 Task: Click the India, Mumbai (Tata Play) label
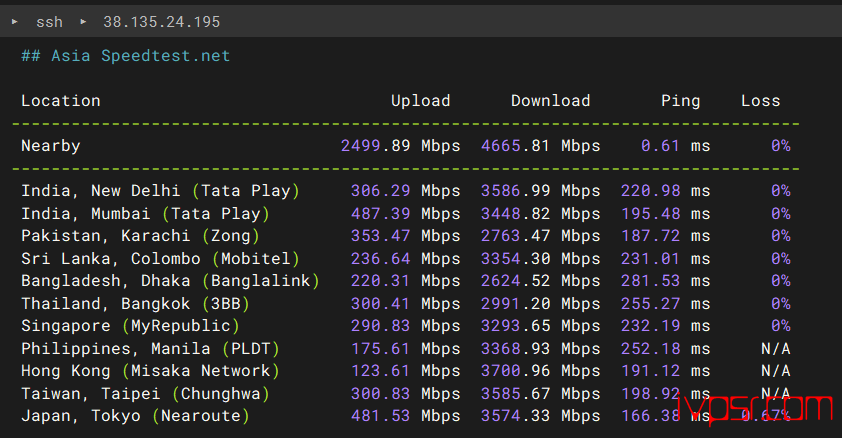point(146,214)
